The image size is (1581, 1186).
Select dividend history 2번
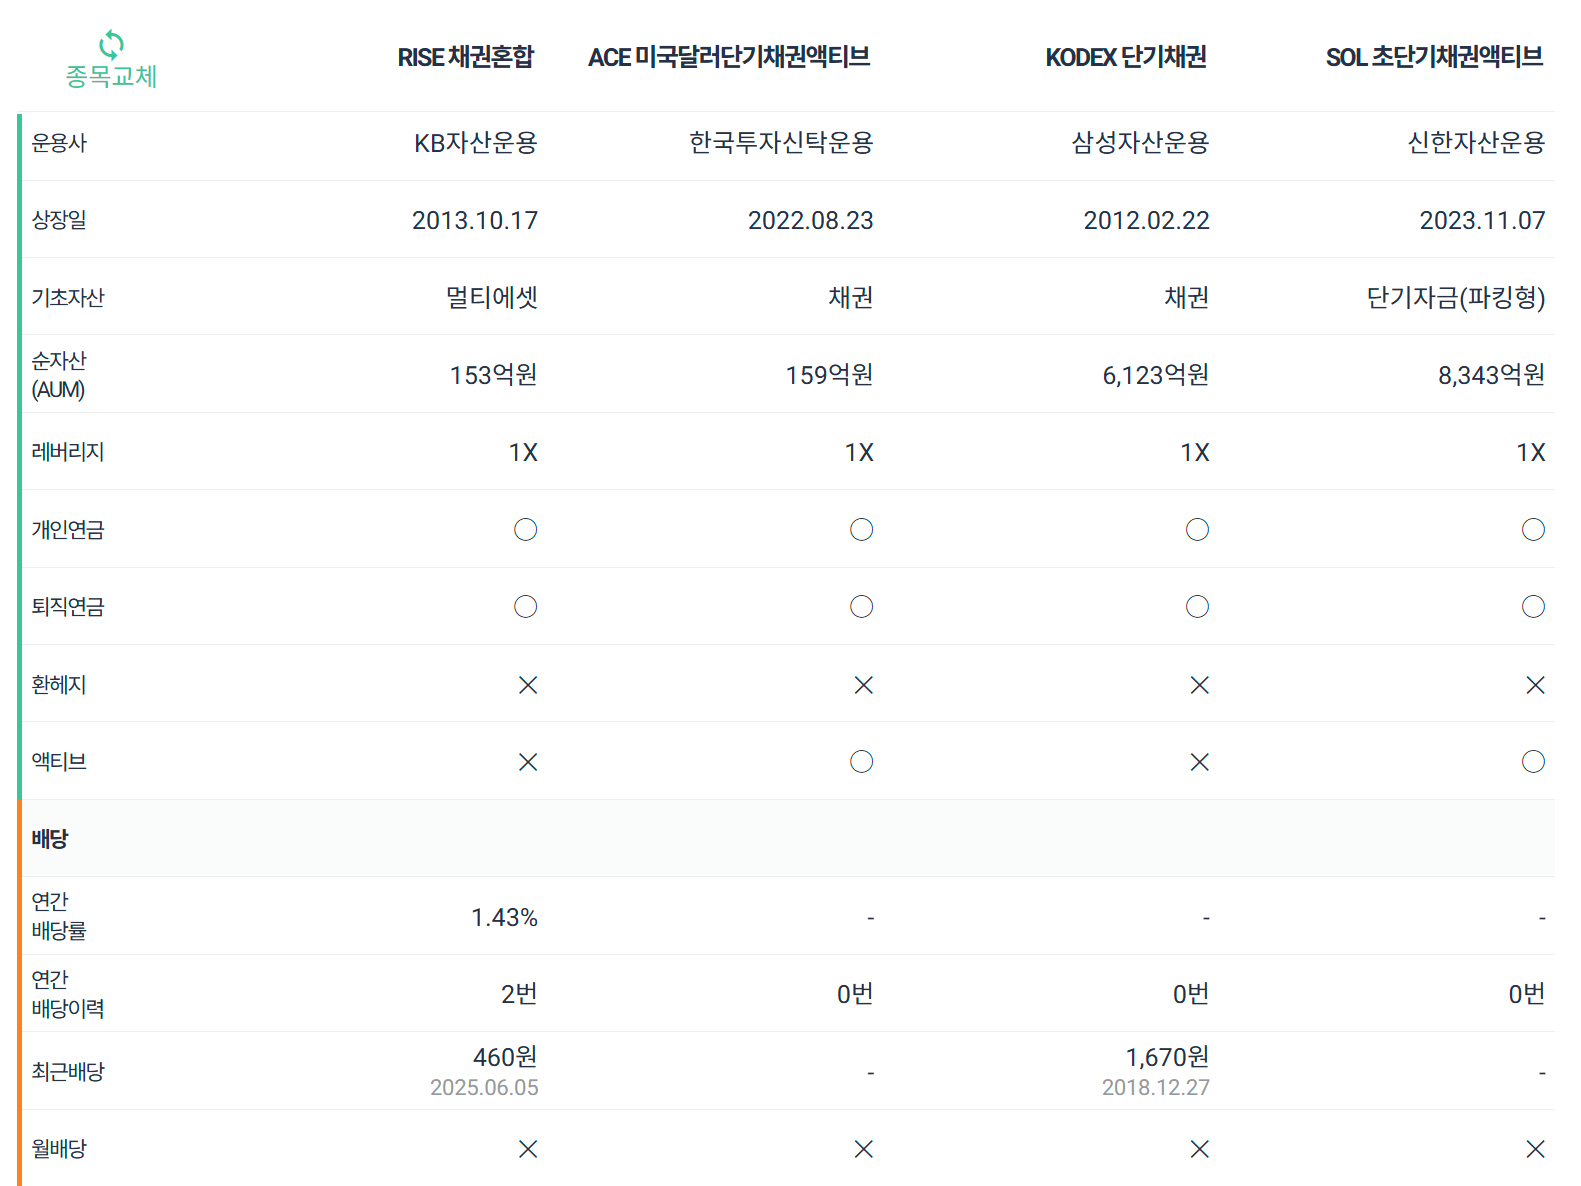[x=520, y=994]
